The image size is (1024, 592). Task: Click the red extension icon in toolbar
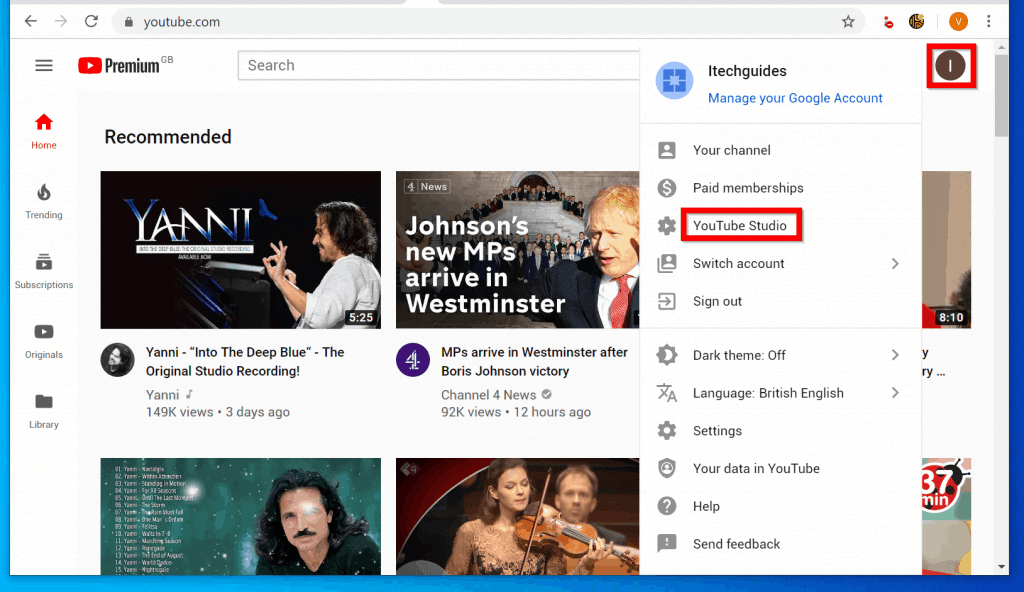[x=888, y=22]
